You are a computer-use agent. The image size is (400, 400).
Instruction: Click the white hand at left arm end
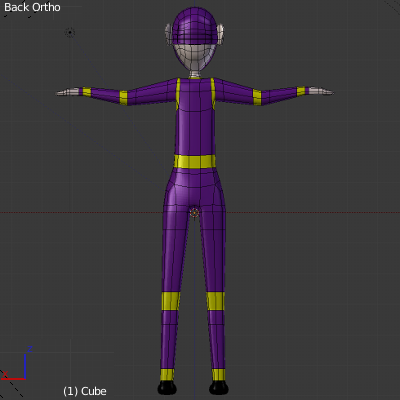68,92
